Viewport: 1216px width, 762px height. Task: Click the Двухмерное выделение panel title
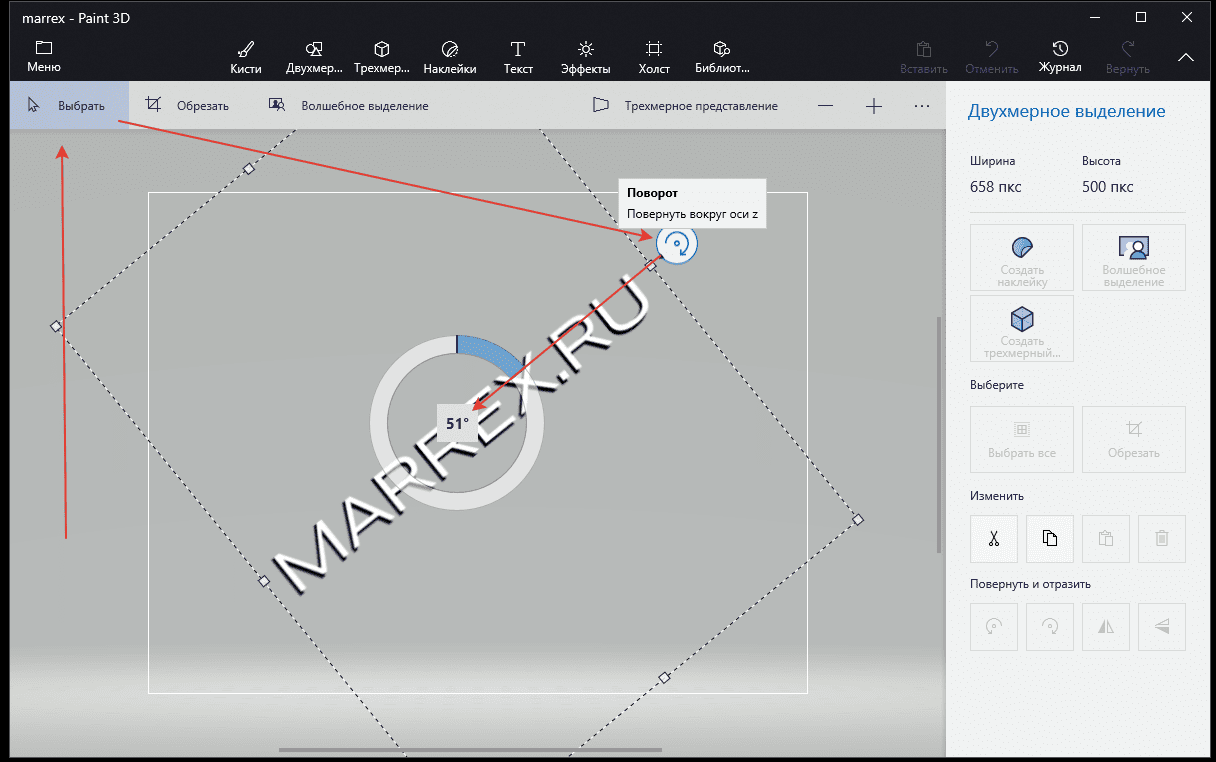[x=1067, y=111]
